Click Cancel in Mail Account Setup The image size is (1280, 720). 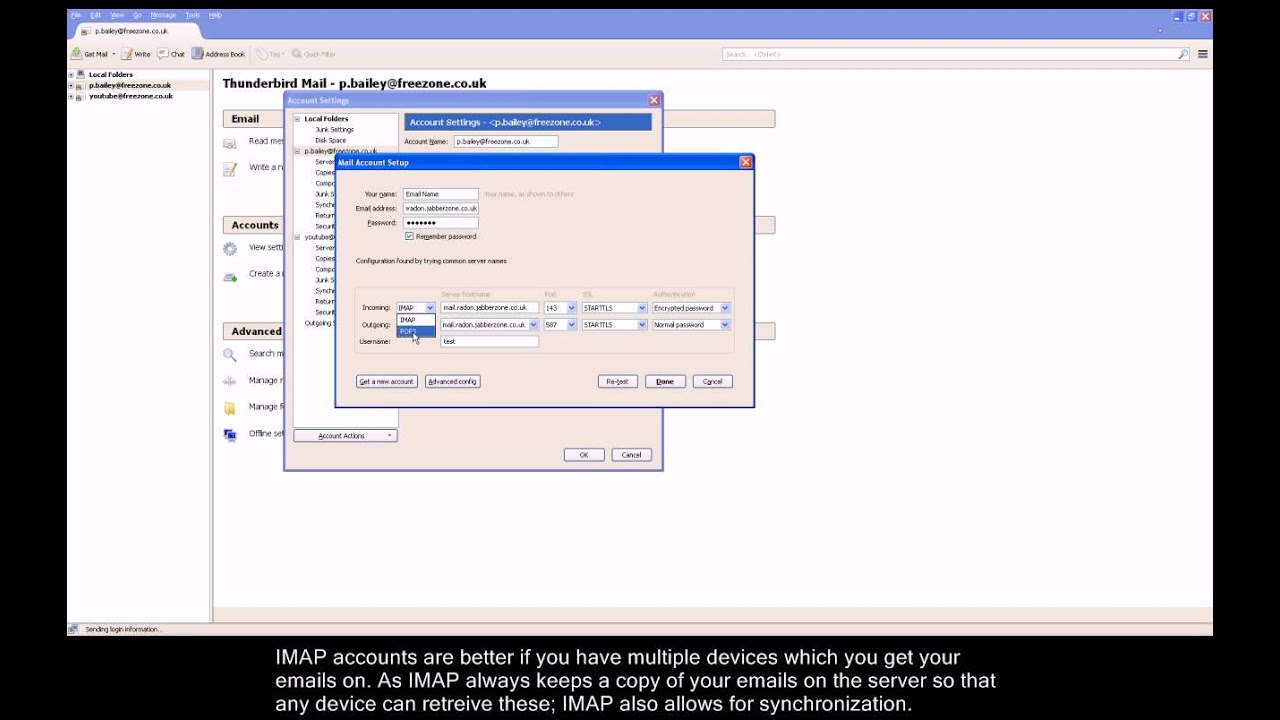712,382
